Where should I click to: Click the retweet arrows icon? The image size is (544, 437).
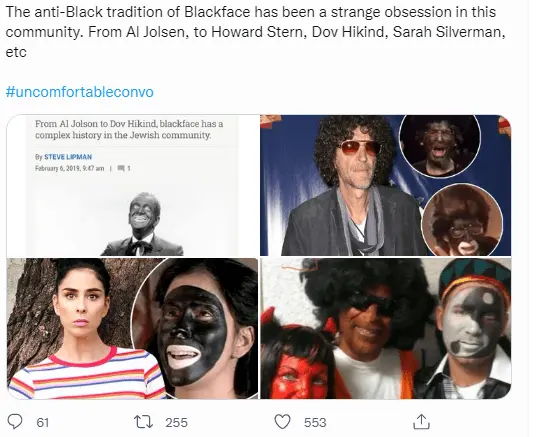(143, 422)
